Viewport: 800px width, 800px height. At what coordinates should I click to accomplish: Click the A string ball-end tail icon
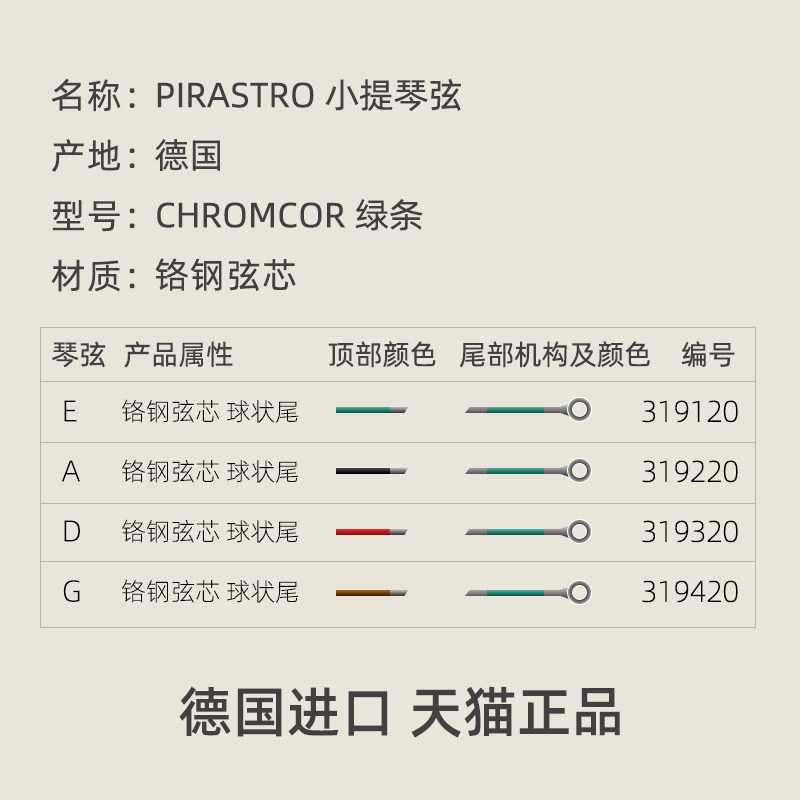pos(528,470)
